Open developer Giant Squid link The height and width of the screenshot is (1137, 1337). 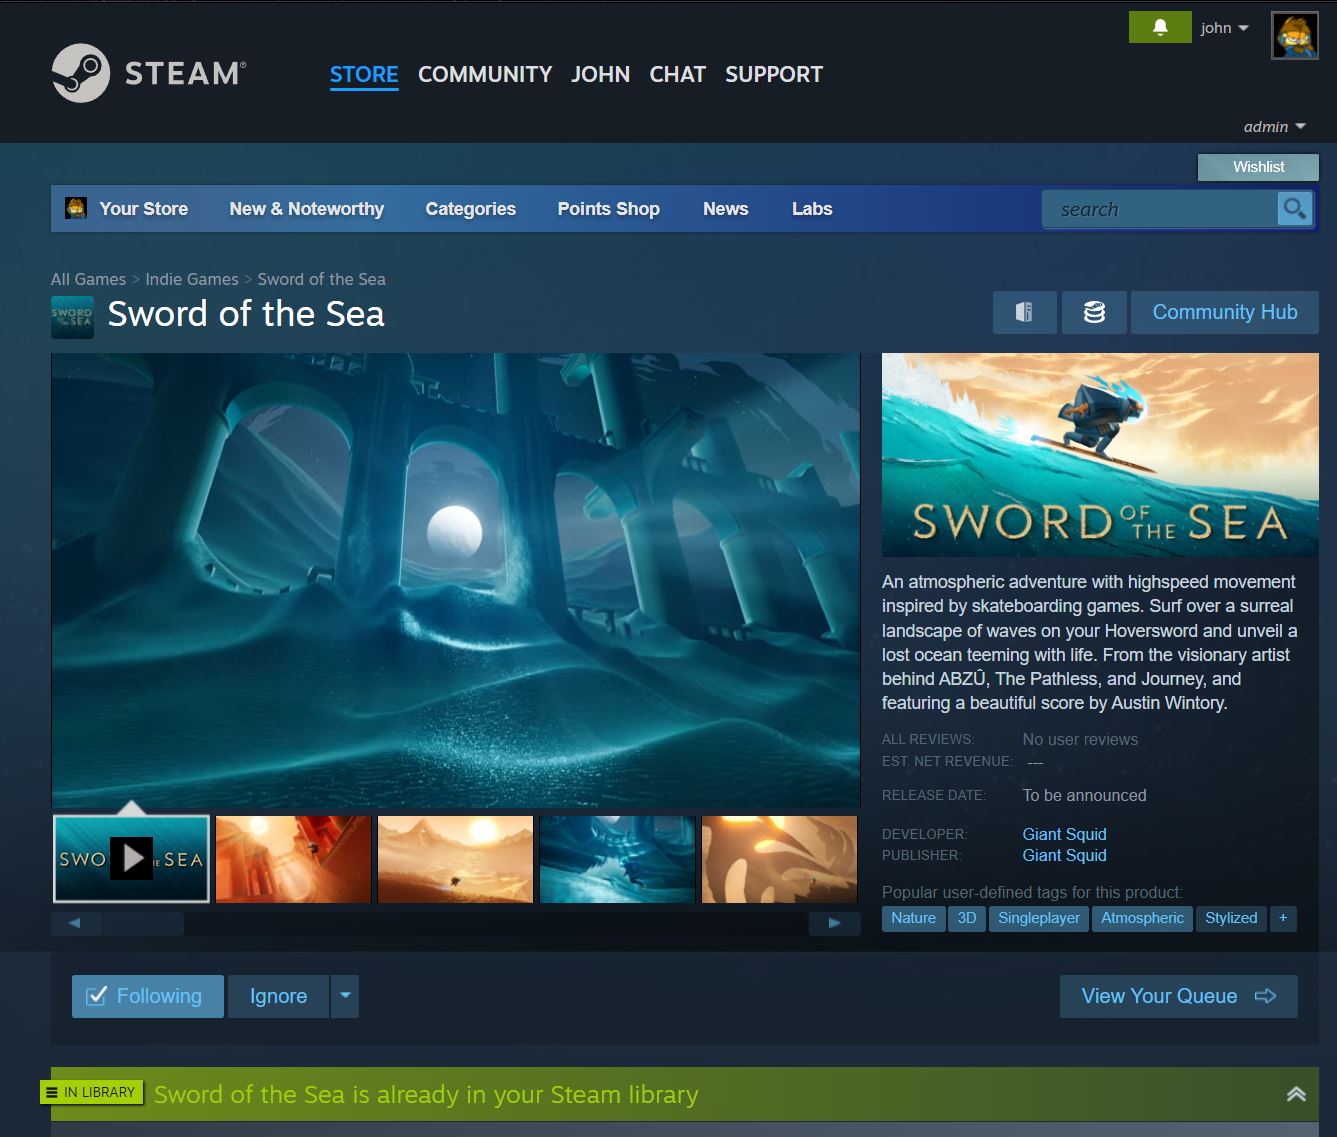(x=1064, y=834)
